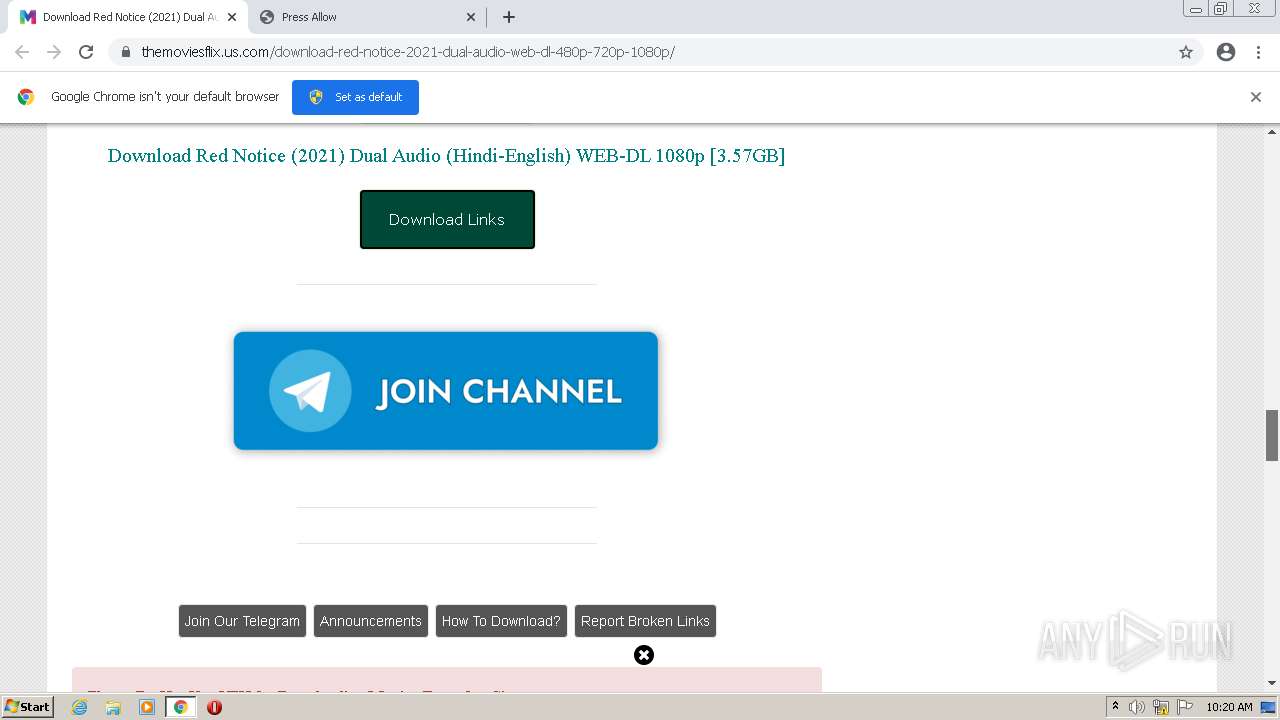Switch to the Press Allow tab
This screenshot has width=1280, height=720.
tap(367, 17)
